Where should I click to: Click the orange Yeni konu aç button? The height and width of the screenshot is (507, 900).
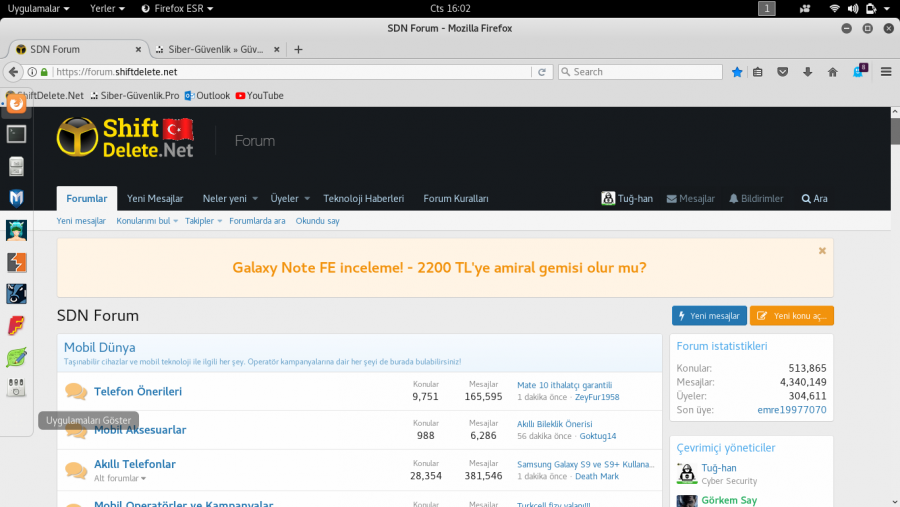[x=792, y=316]
